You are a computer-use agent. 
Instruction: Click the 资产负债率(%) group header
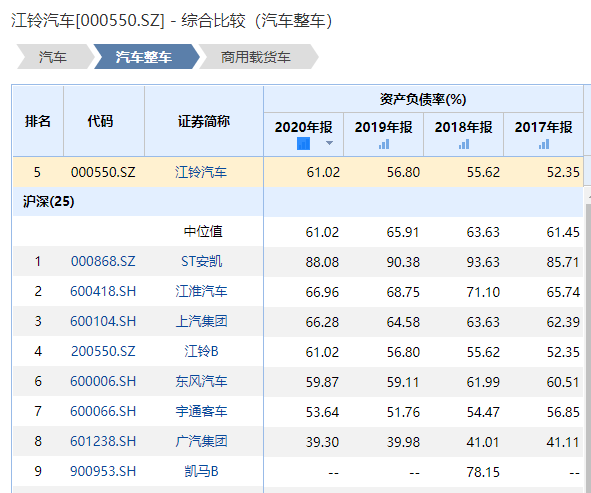[x=423, y=100]
